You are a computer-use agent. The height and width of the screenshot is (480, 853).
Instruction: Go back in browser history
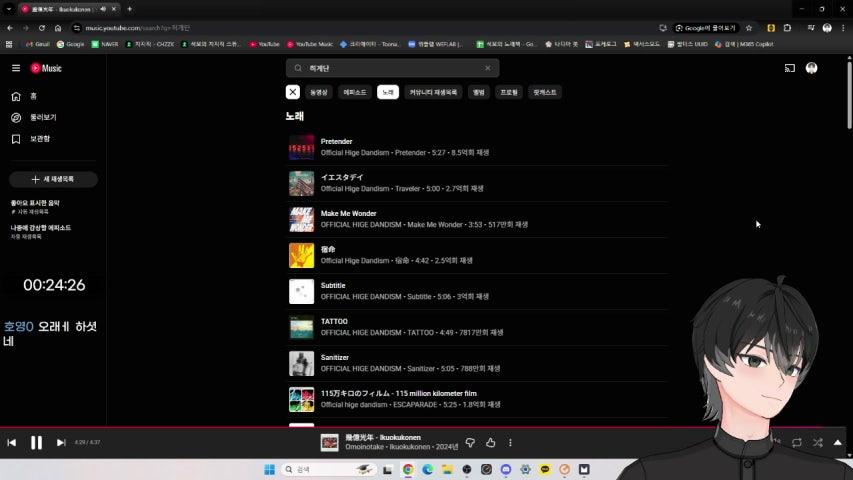tap(10, 28)
